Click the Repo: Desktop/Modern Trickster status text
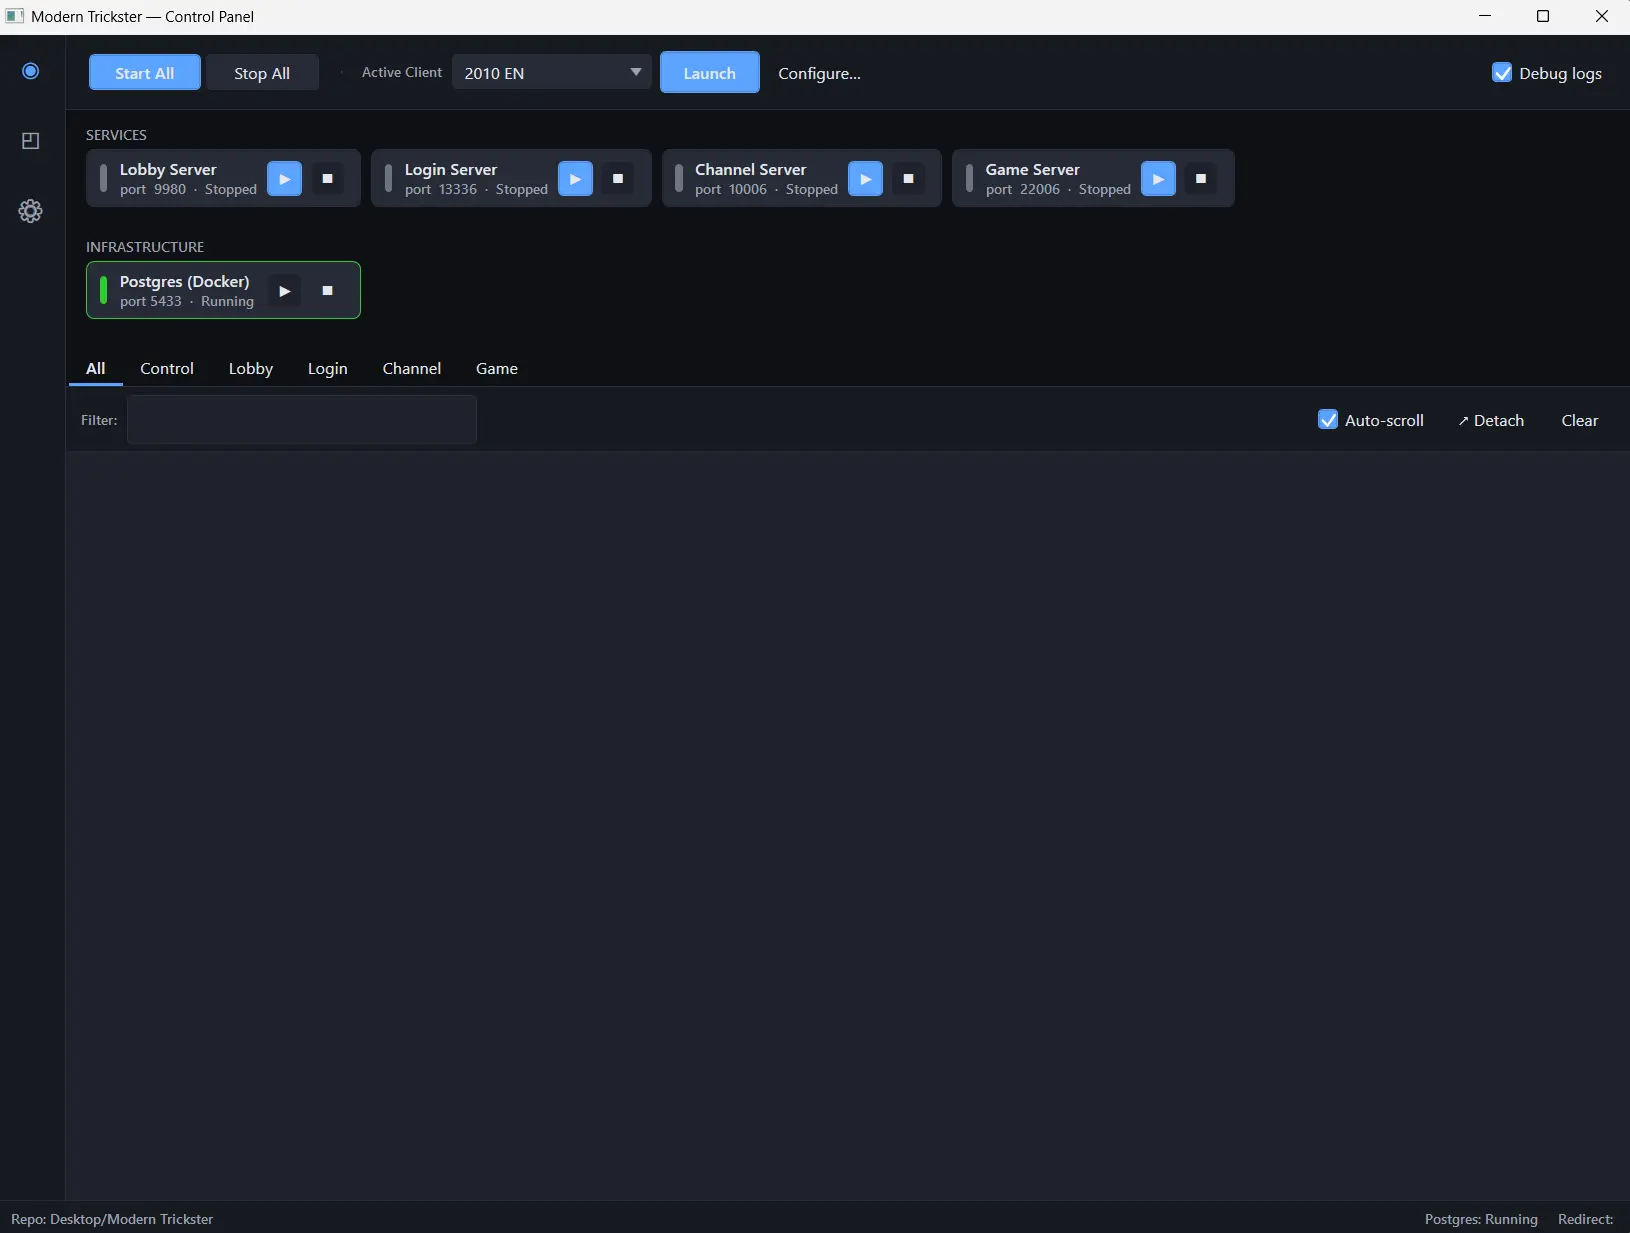 click(x=112, y=1219)
